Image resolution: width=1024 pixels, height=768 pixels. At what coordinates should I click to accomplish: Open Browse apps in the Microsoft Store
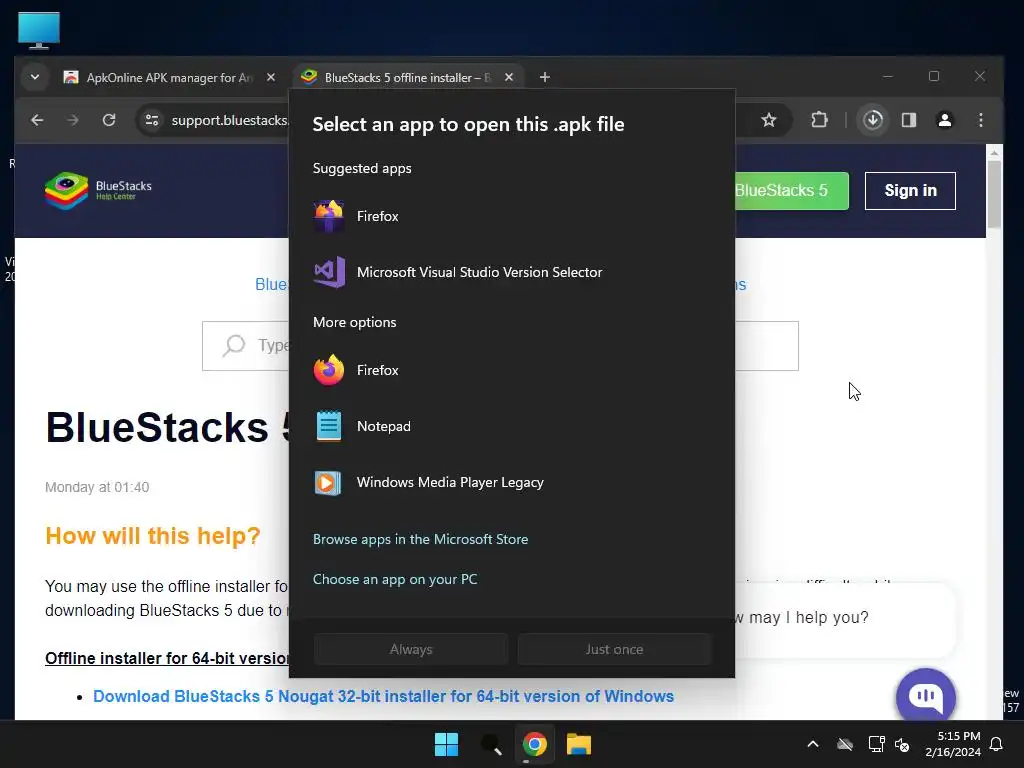(420, 539)
